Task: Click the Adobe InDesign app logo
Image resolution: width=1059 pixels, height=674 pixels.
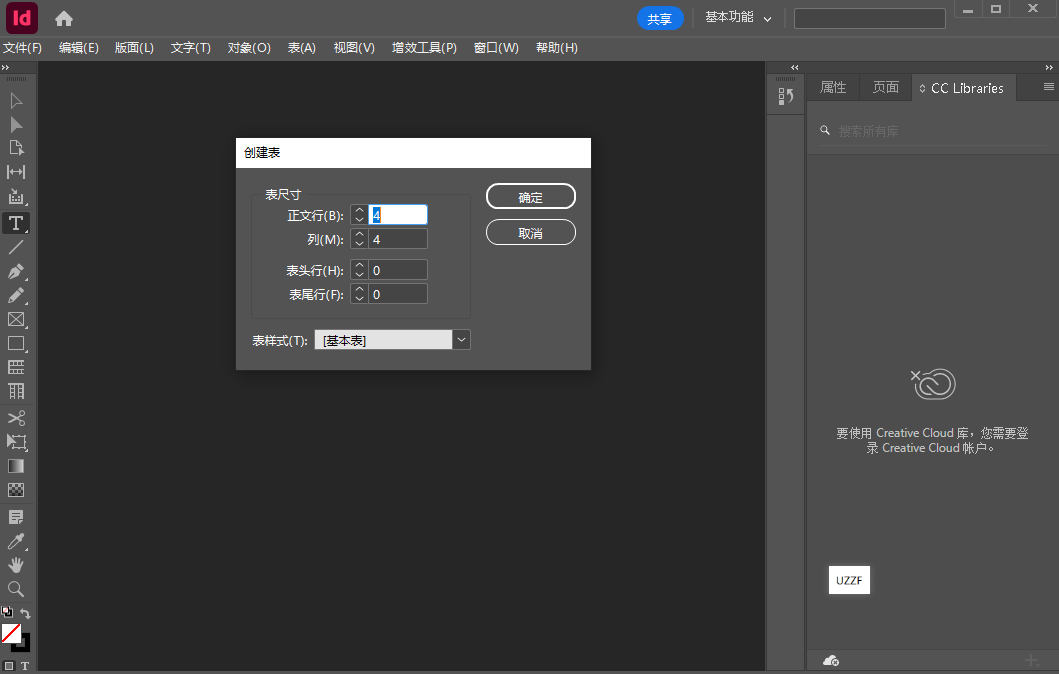Action: [22, 18]
